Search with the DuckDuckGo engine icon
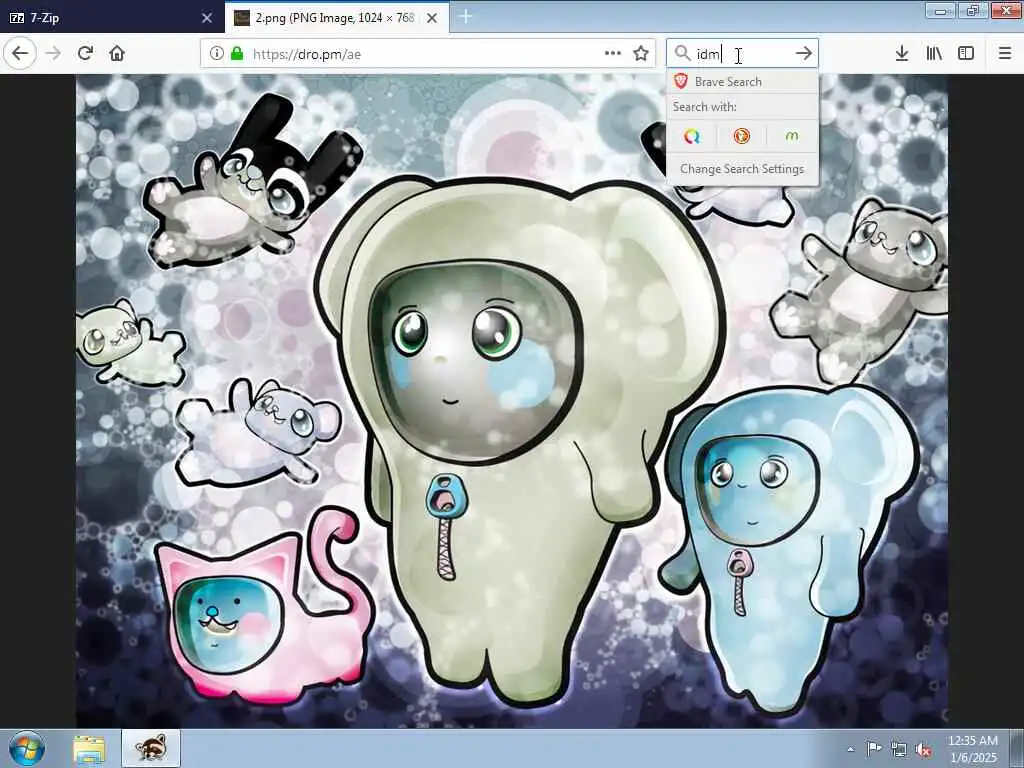The image size is (1024, 768). pyautogui.click(x=741, y=136)
